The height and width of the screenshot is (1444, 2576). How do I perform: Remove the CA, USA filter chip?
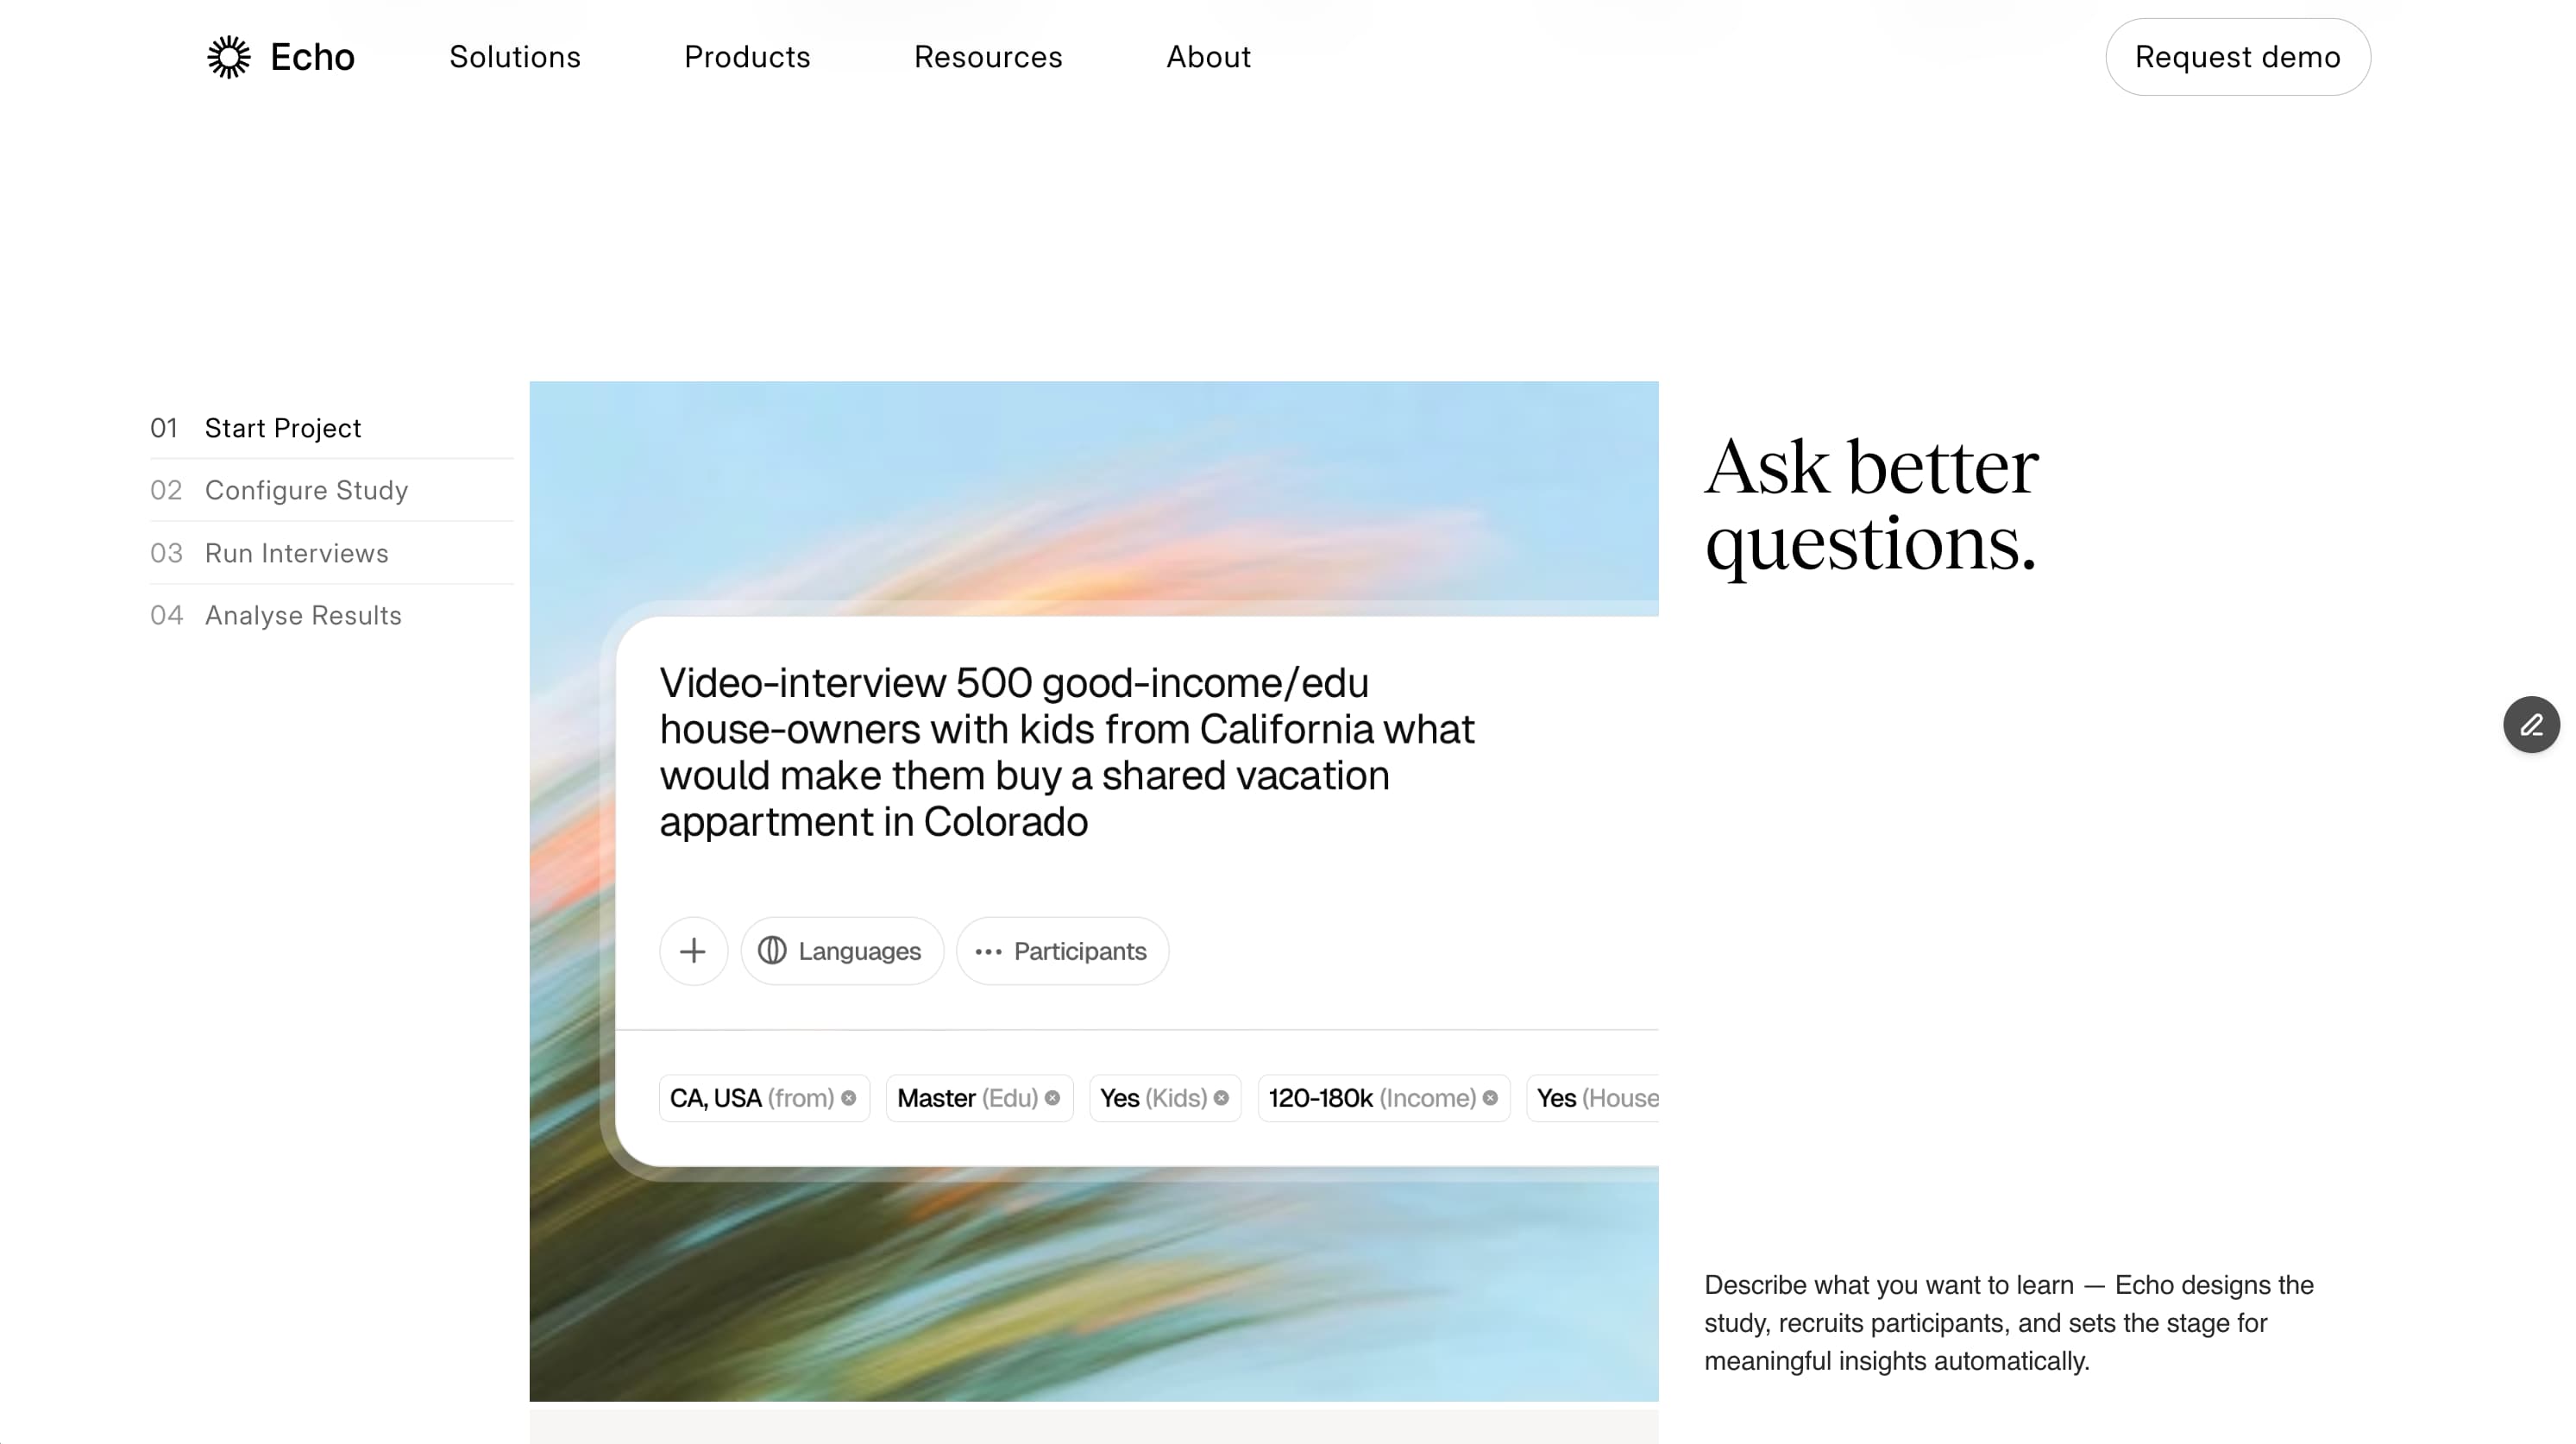849,1098
